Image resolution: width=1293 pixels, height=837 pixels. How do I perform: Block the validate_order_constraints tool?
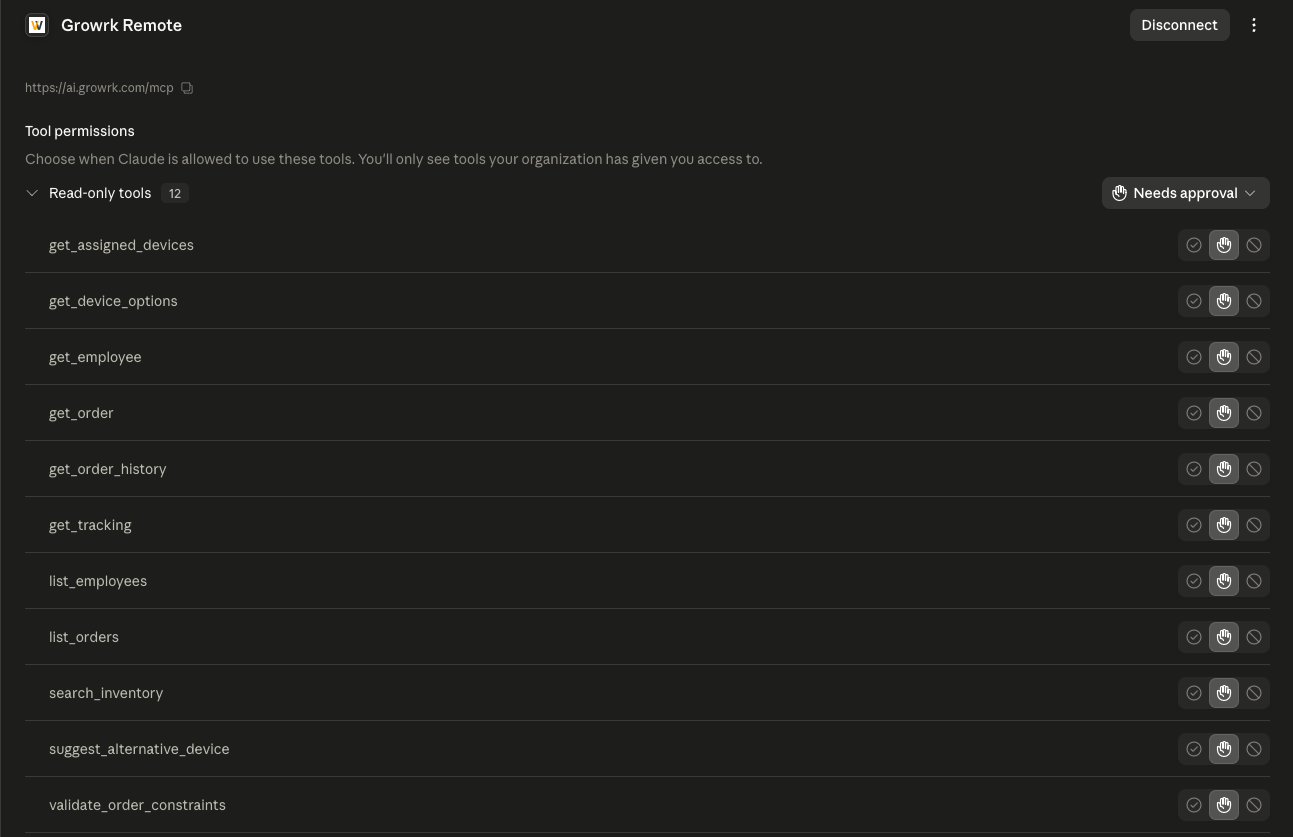coord(1254,805)
